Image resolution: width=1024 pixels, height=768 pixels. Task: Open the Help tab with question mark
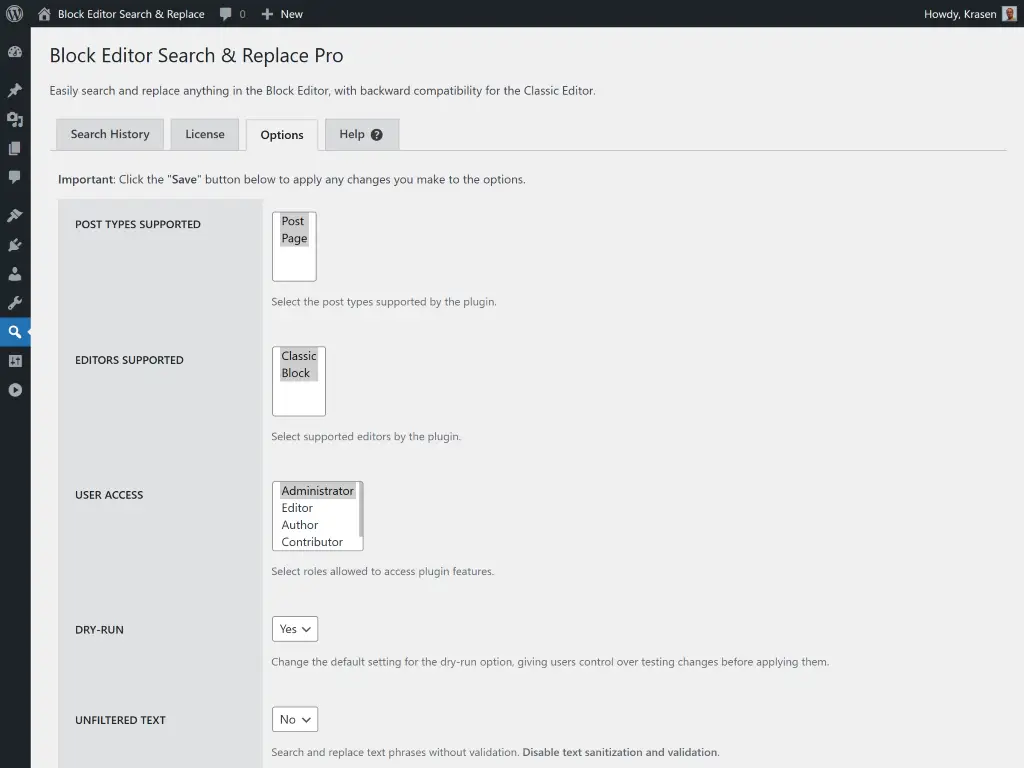point(361,134)
